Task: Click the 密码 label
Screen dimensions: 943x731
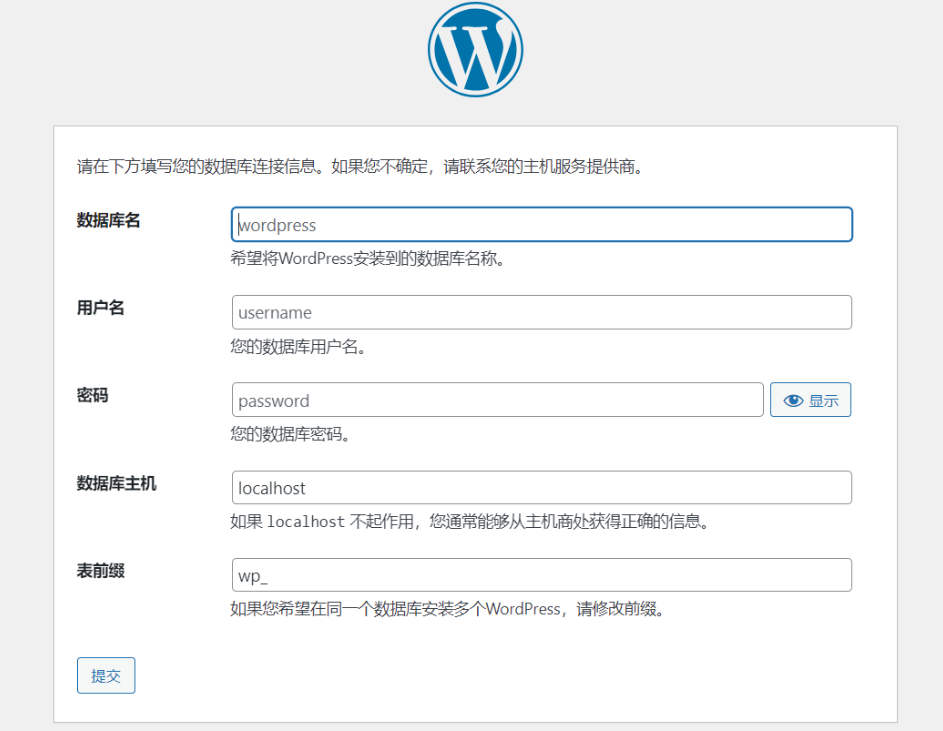Action: [x=93, y=395]
